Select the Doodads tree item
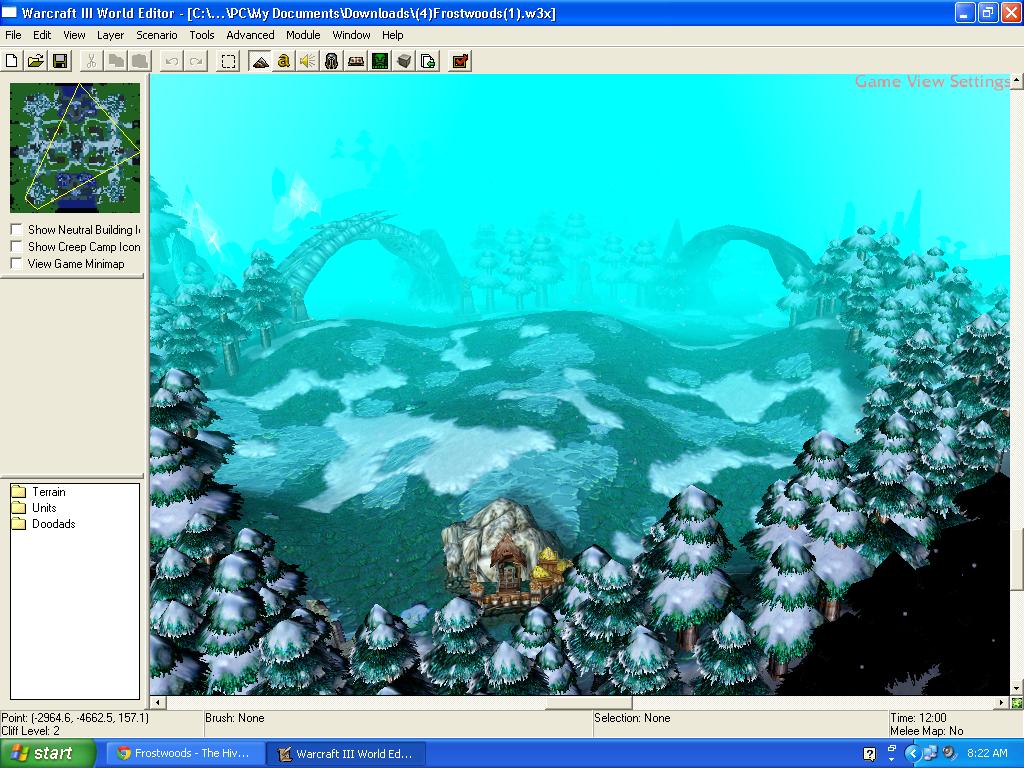The width and height of the screenshot is (1024, 768). pos(54,524)
